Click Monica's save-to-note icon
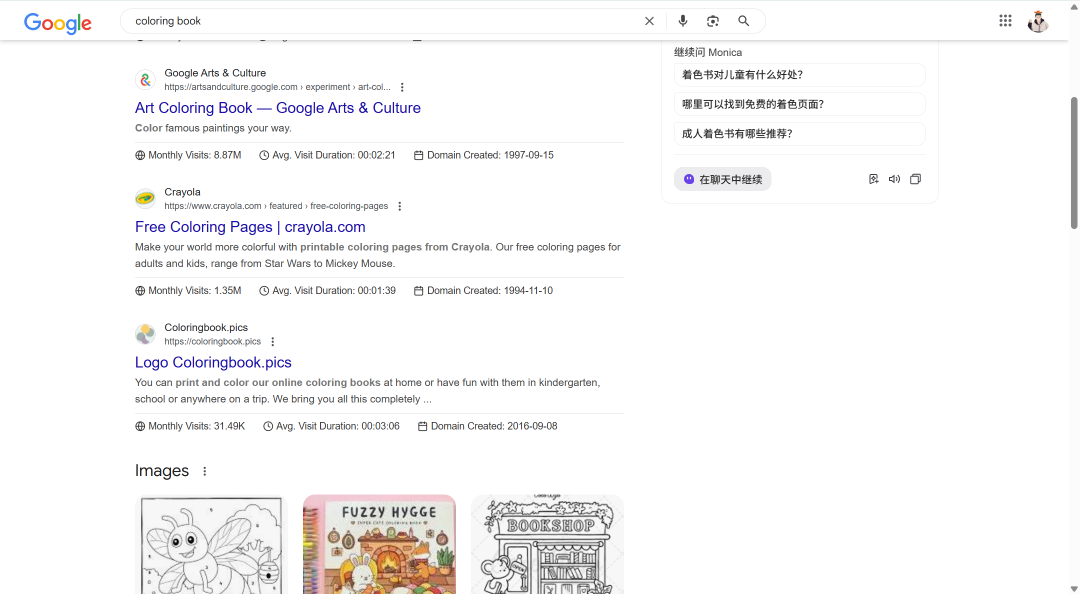This screenshot has height=594, width=1080. point(873,179)
